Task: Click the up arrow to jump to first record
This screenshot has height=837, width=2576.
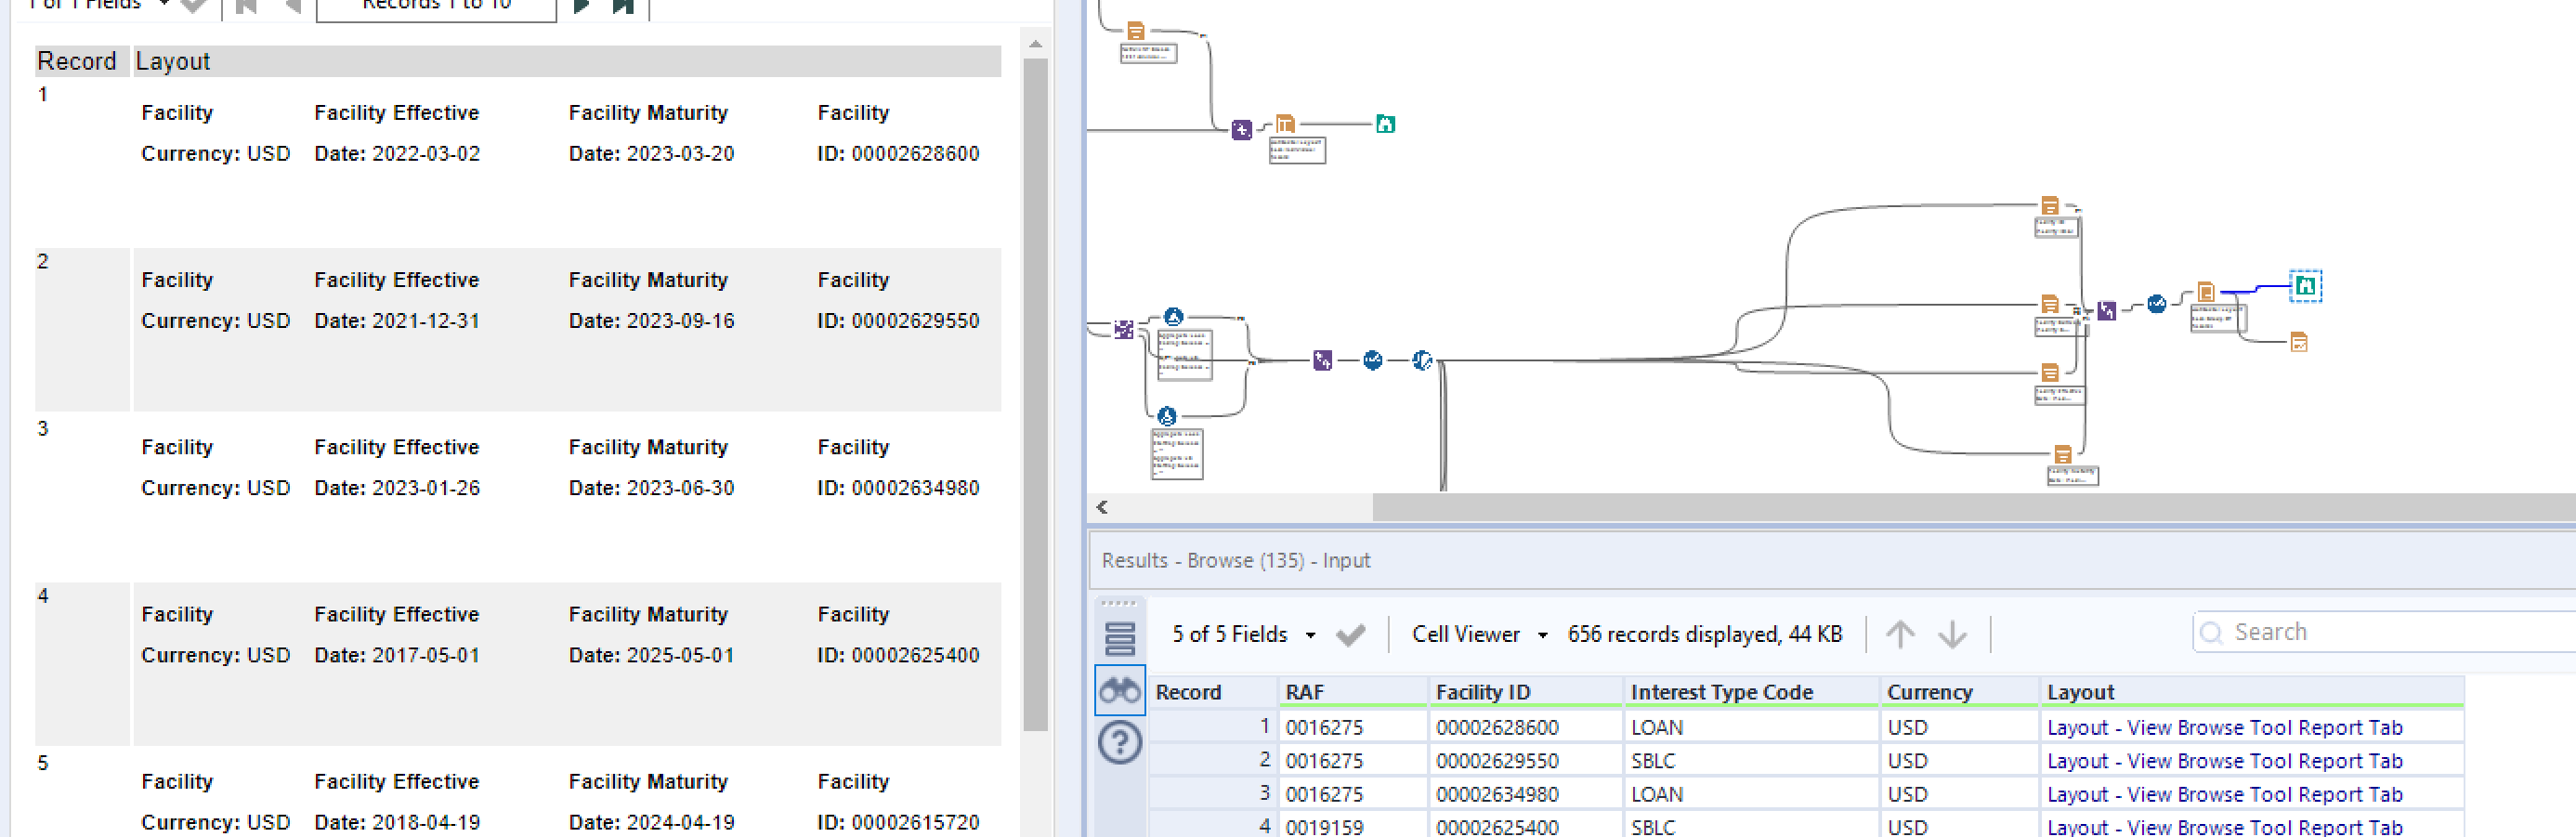Action: [x=1901, y=634]
